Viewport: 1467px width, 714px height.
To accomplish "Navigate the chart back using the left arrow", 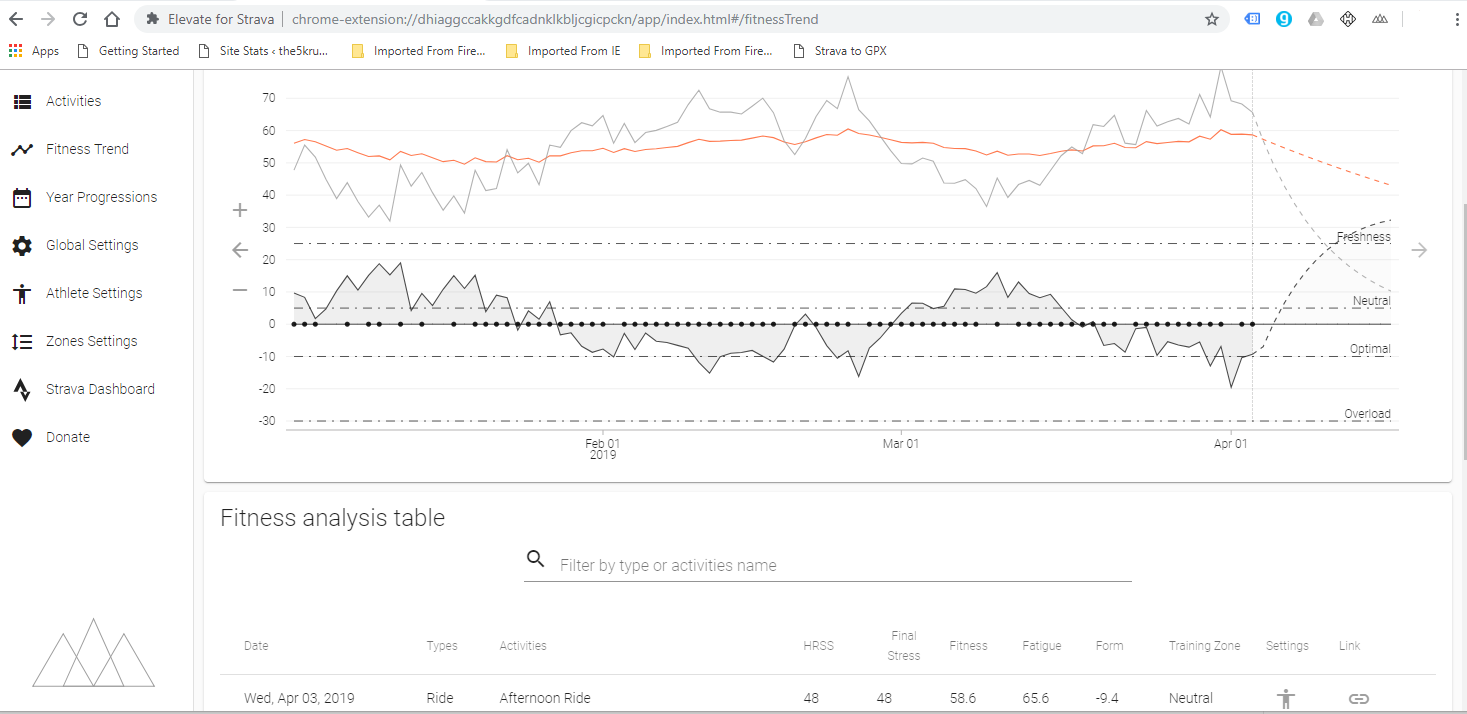I will tap(239, 249).
